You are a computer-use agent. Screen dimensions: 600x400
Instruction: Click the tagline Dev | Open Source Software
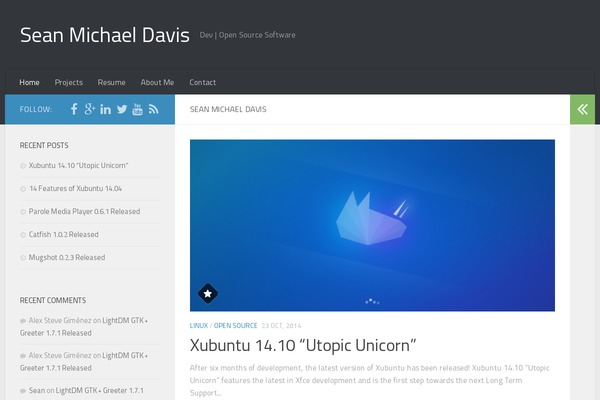(x=248, y=35)
